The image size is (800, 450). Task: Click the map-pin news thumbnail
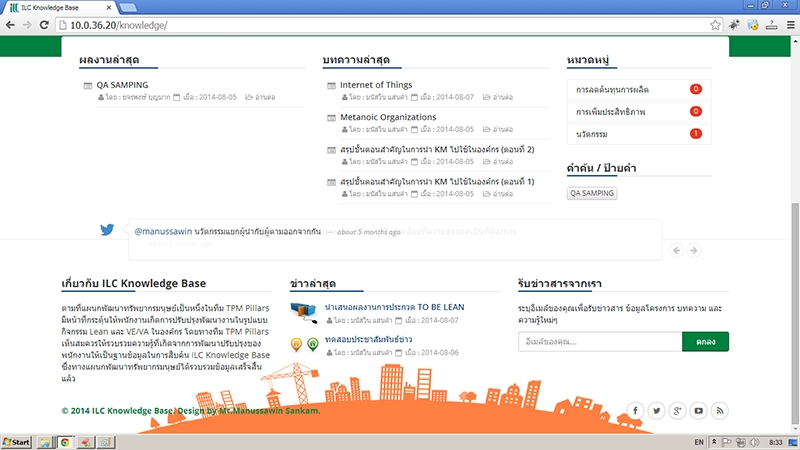click(x=305, y=344)
